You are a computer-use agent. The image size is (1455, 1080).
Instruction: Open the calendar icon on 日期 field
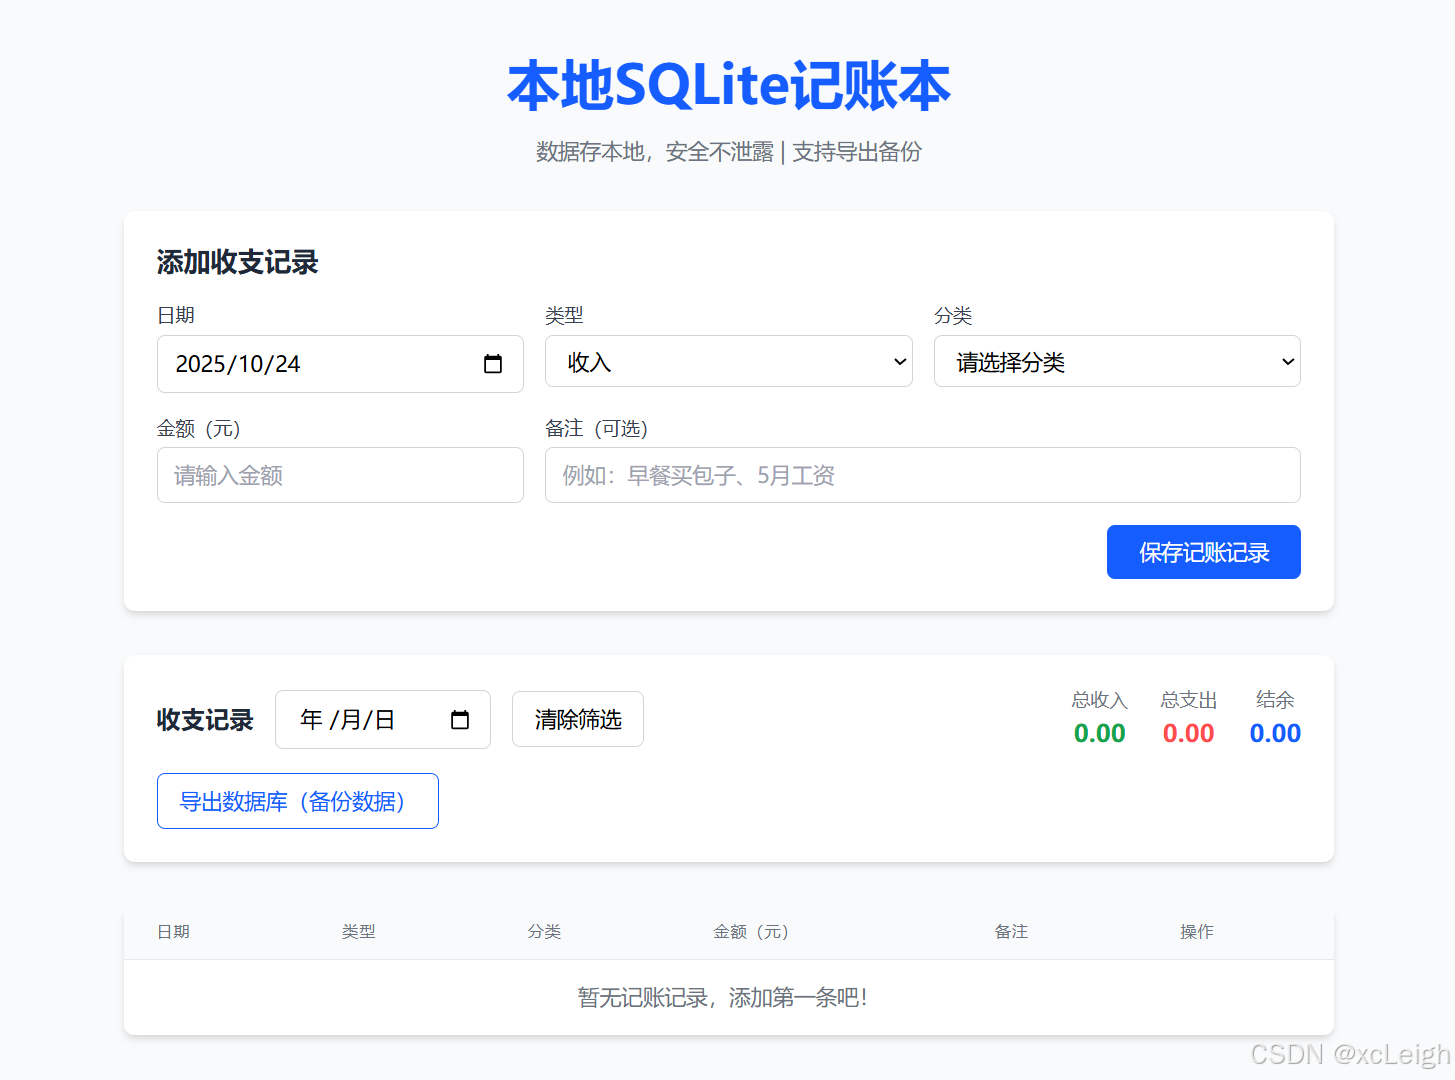(493, 364)
